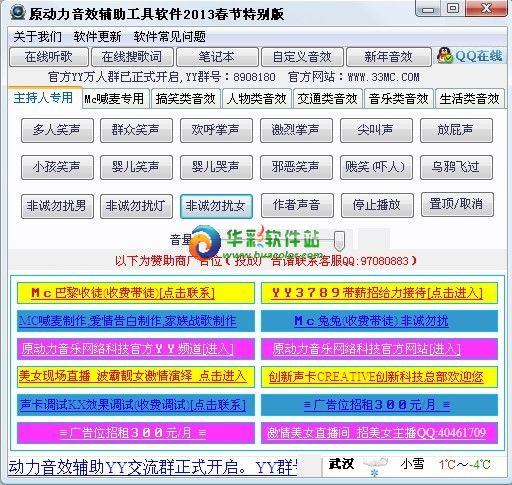The width and height of the screenshot is (512, 485).
Task: Click the 在线搜歌词 button
Action: [132, 57]
